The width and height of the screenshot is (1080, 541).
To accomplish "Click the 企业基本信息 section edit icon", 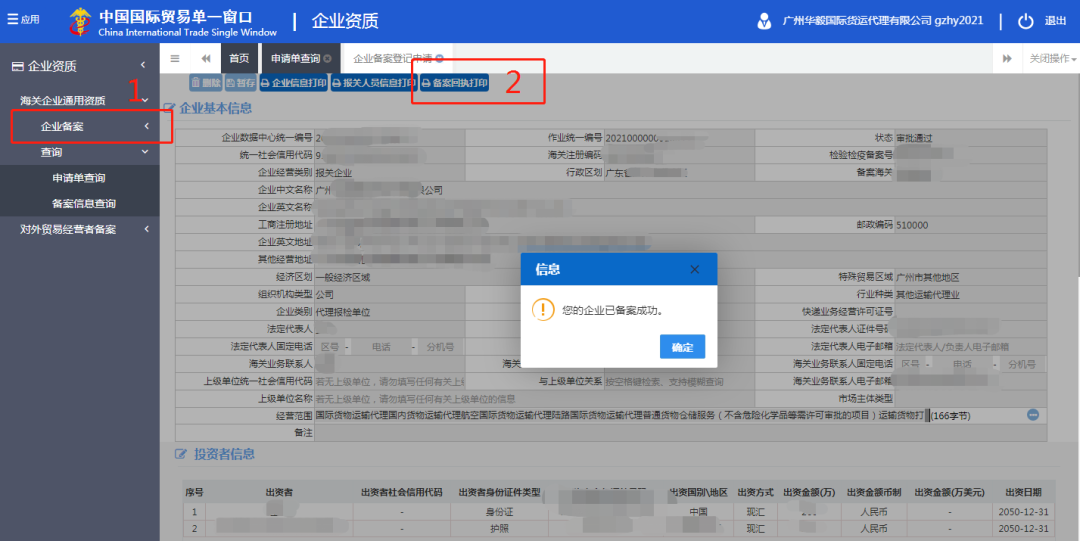I will 169,109.
